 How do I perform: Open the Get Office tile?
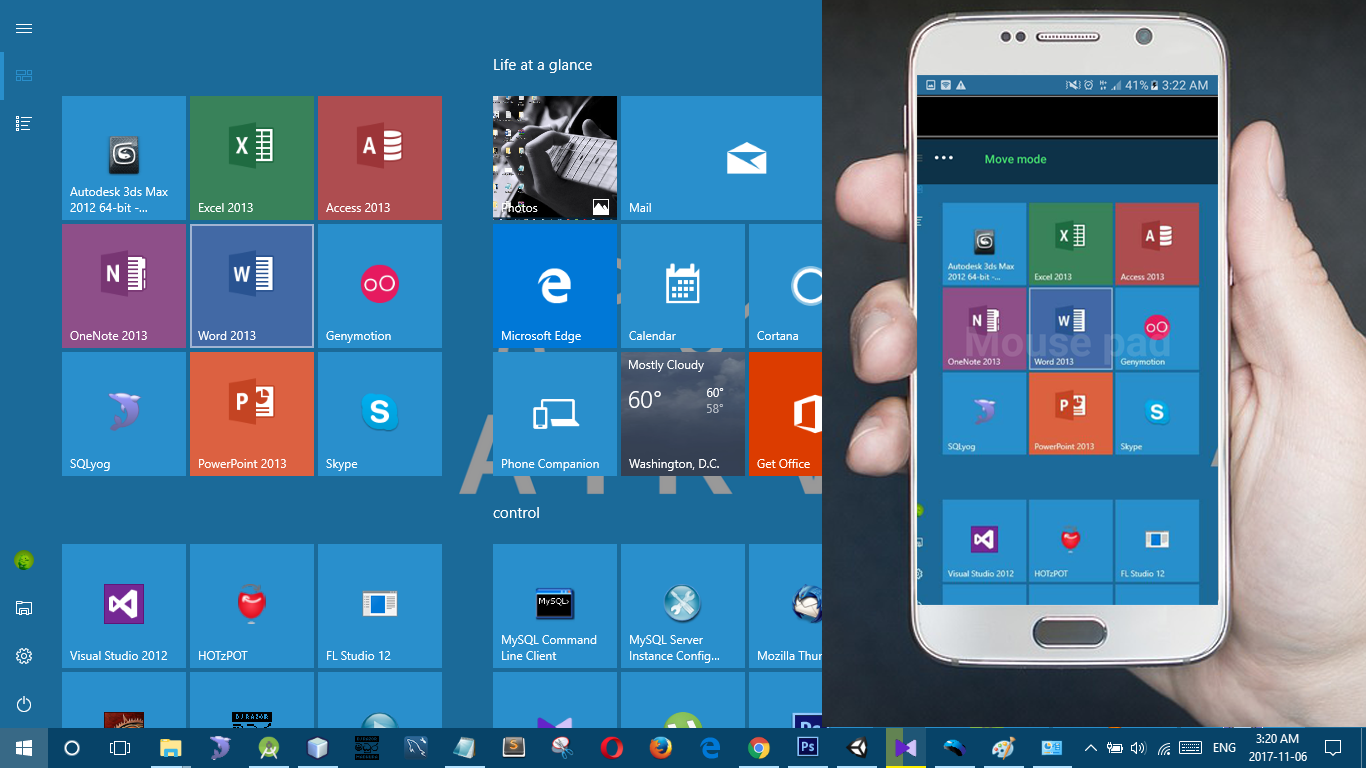pyautogui.click(x=785, y=414)
